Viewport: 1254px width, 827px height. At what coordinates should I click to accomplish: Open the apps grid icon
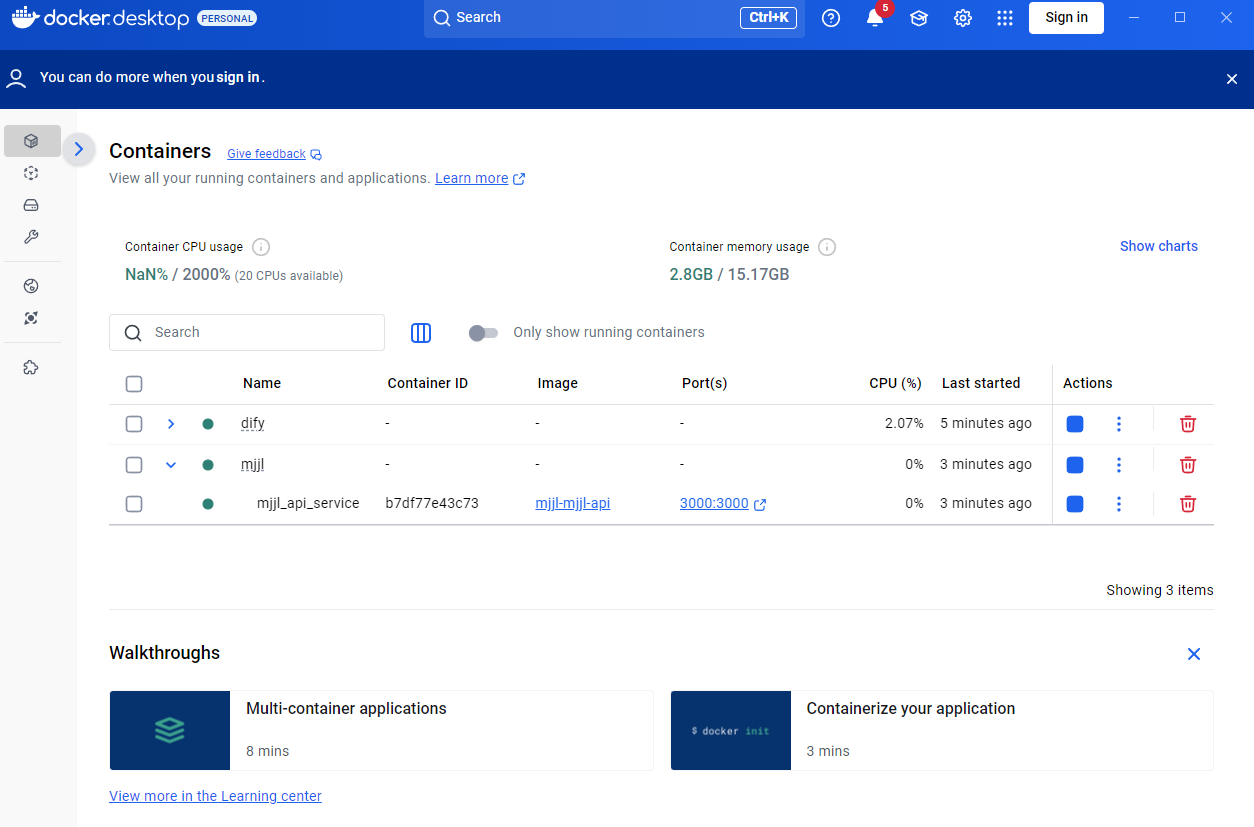pos(1006,18)
